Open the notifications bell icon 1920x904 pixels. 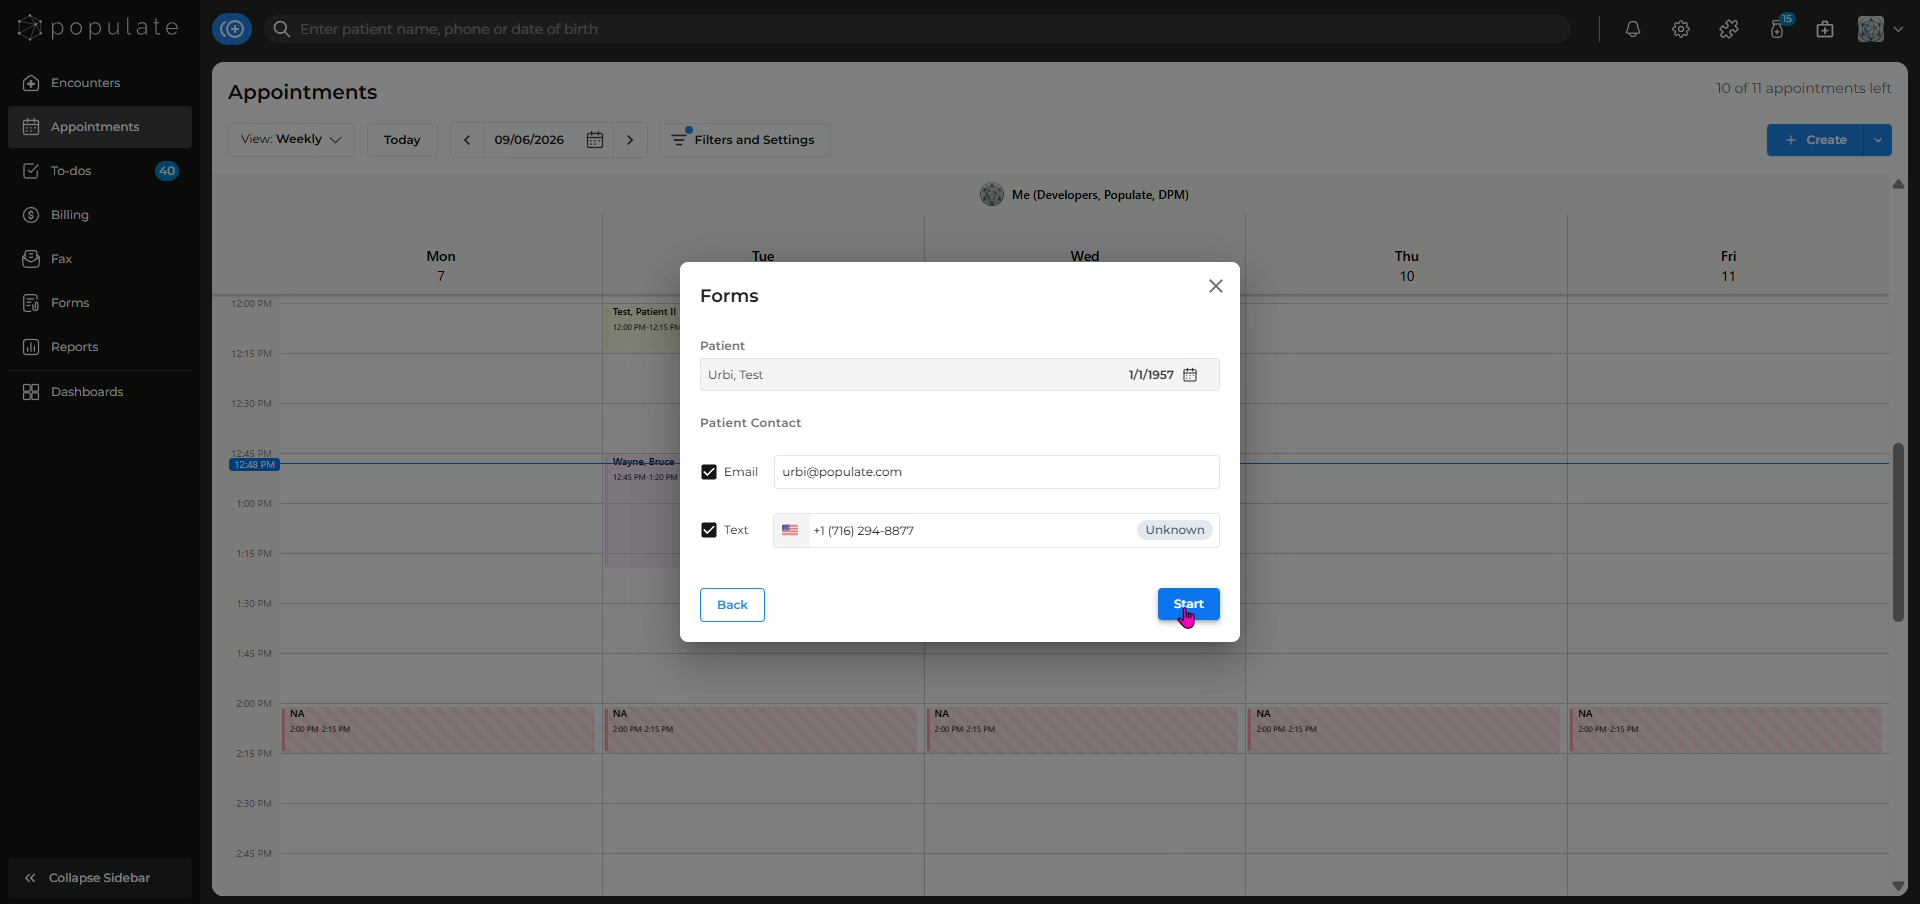(x=1633, y=29)
